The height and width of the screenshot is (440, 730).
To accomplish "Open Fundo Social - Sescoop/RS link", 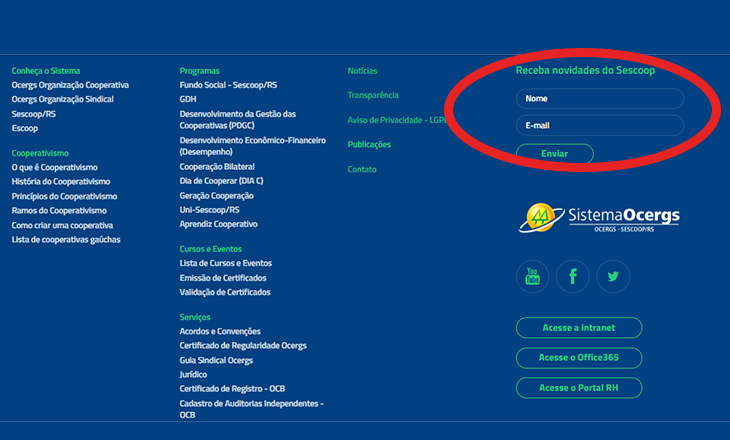I will [x=228, y=85].
